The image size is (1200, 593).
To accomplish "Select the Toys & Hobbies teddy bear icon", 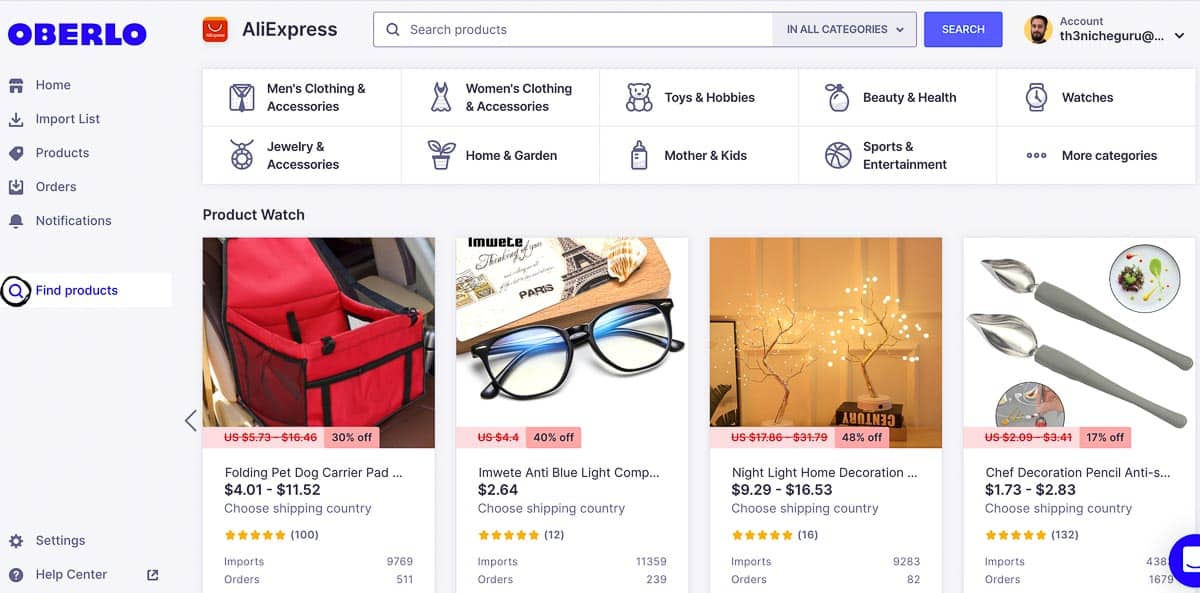I will coord(639,97).
